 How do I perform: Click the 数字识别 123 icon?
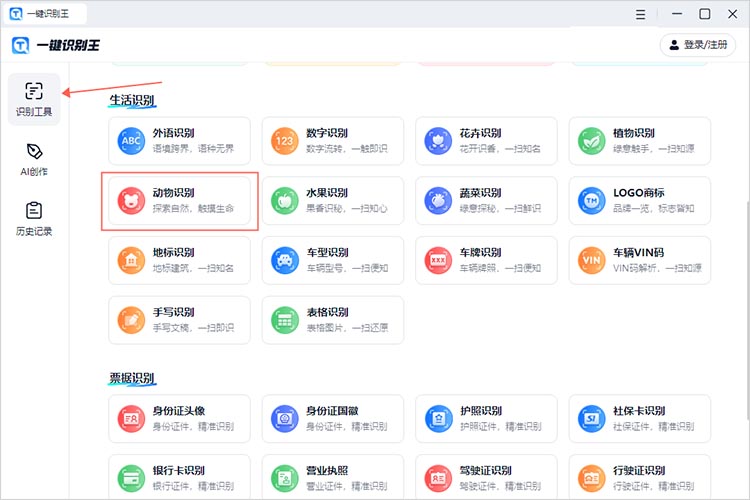[285, 141]
